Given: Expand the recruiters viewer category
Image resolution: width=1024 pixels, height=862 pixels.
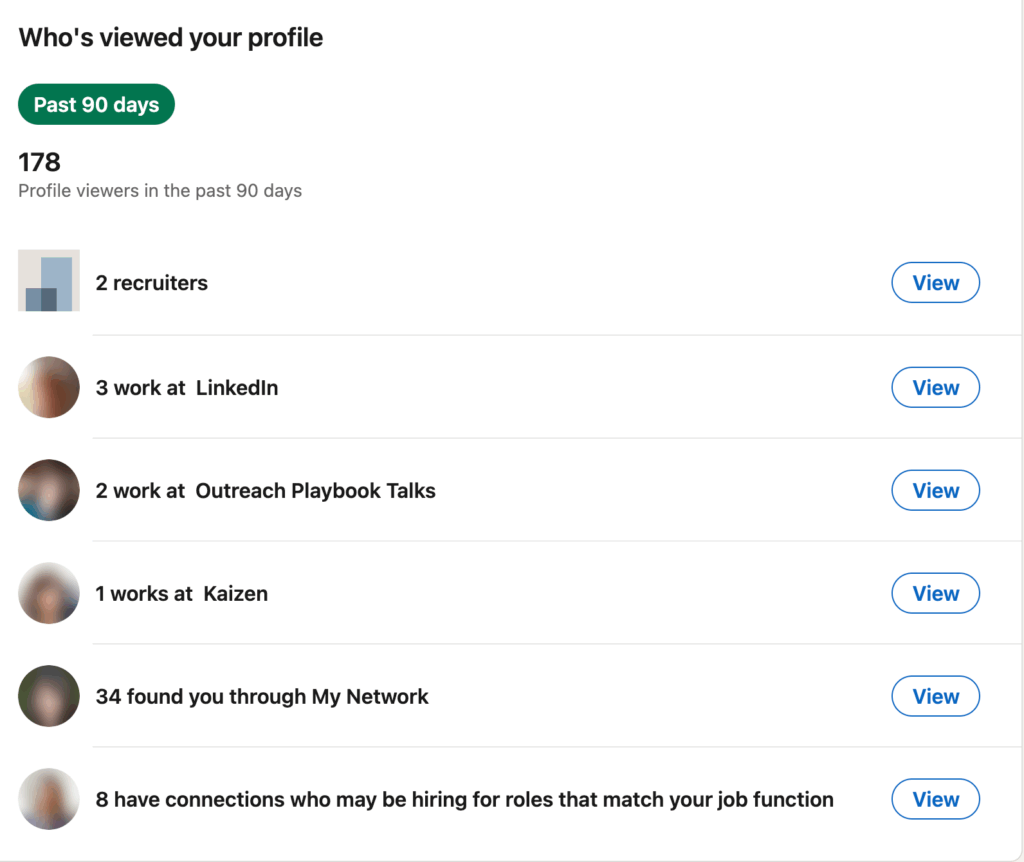Looking at the screenshot, I should (x=935, y=282).
